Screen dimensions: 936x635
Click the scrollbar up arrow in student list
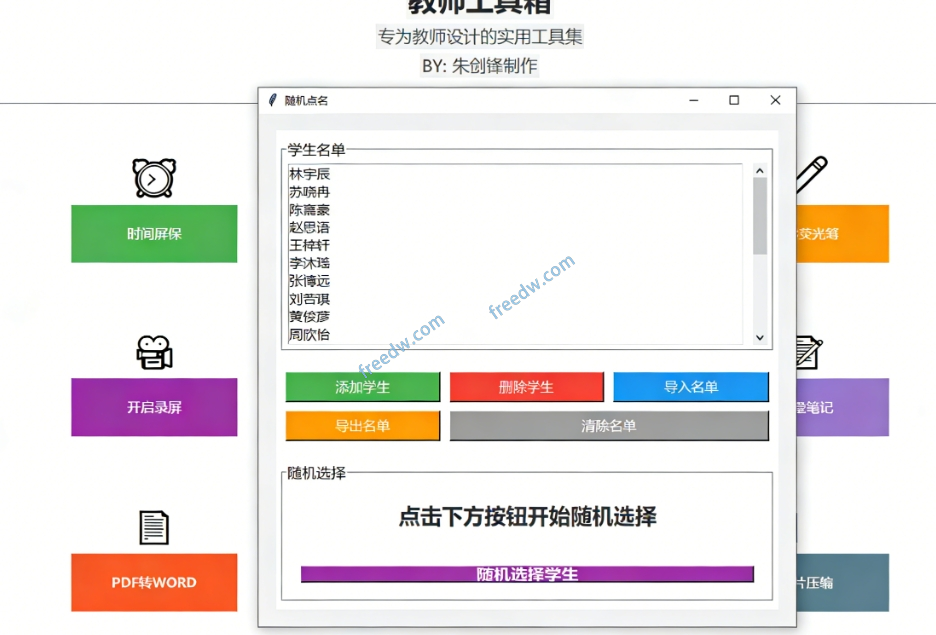click(x=760, y=170)
